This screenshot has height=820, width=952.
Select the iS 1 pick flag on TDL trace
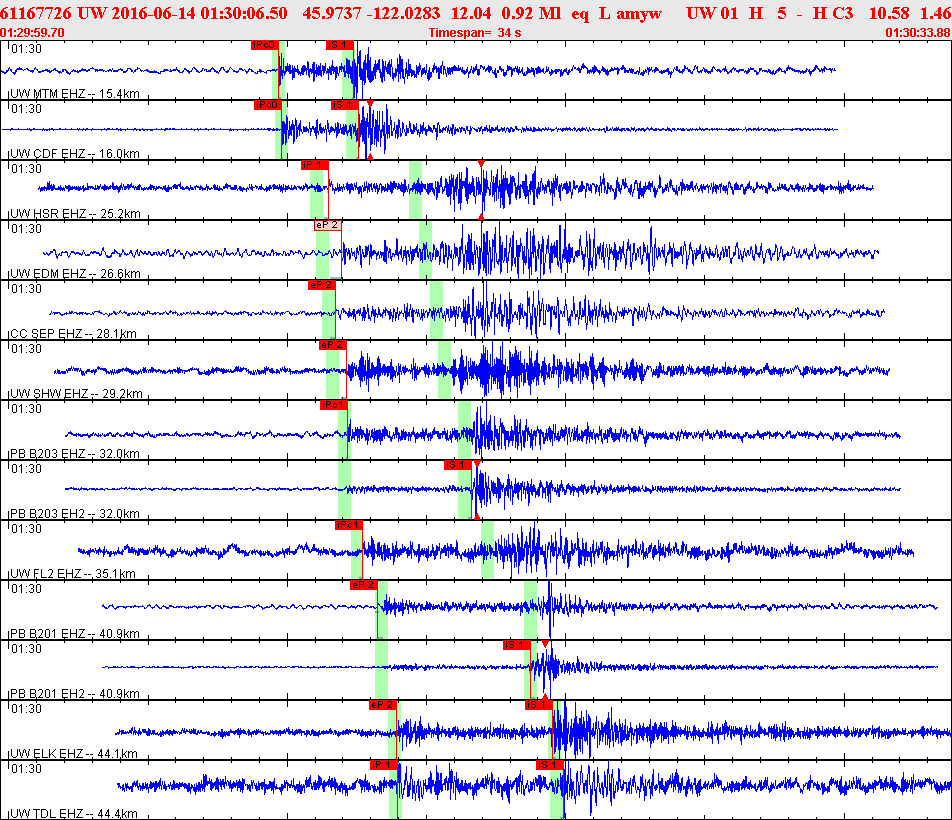point(550,766)
